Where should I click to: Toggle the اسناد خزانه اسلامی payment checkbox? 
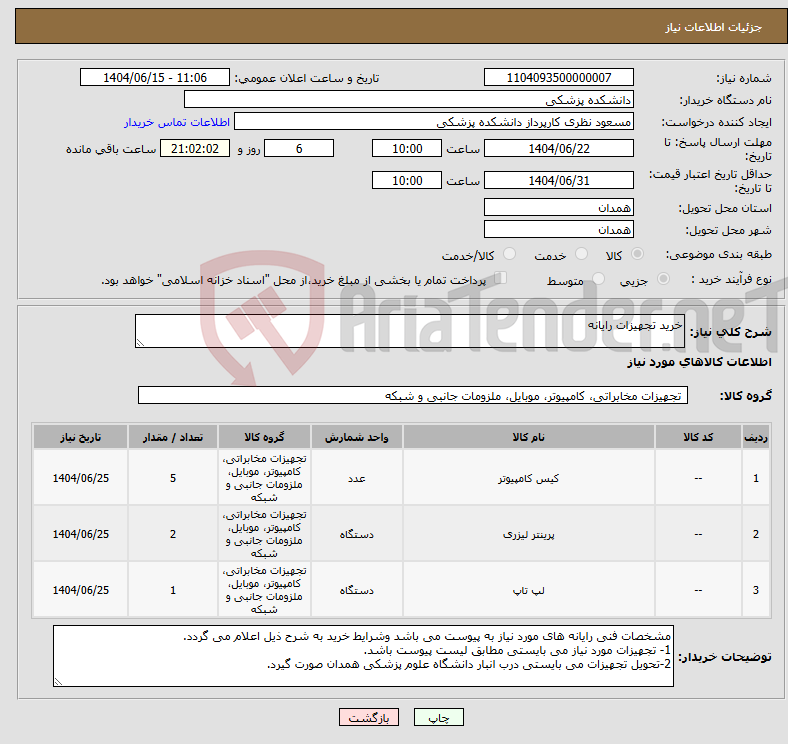(x=501, y=278)
